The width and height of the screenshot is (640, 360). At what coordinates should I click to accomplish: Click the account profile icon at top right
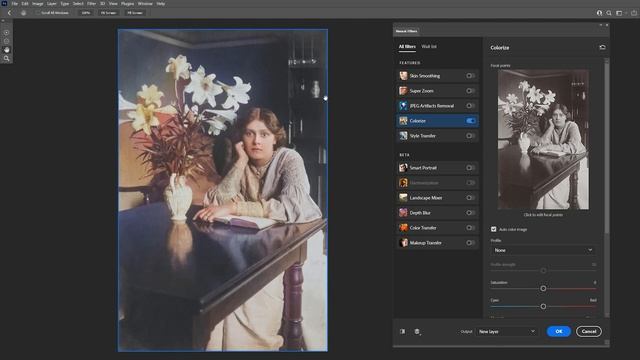pos(599,13)
